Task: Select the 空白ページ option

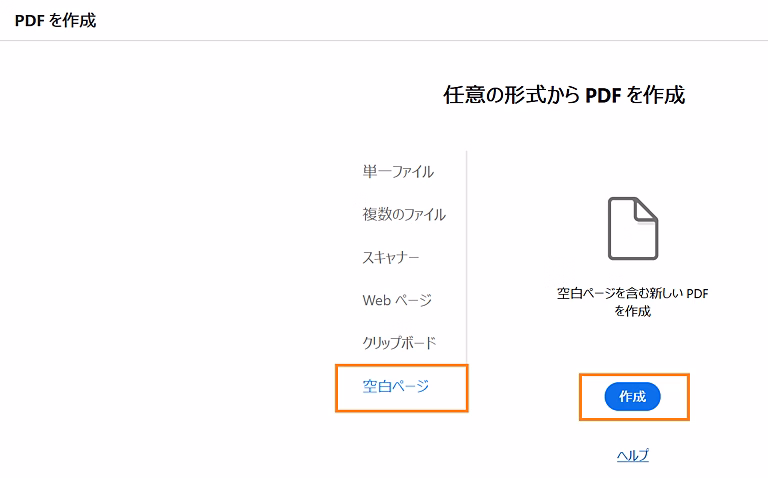Action: (x=396, y=386)
